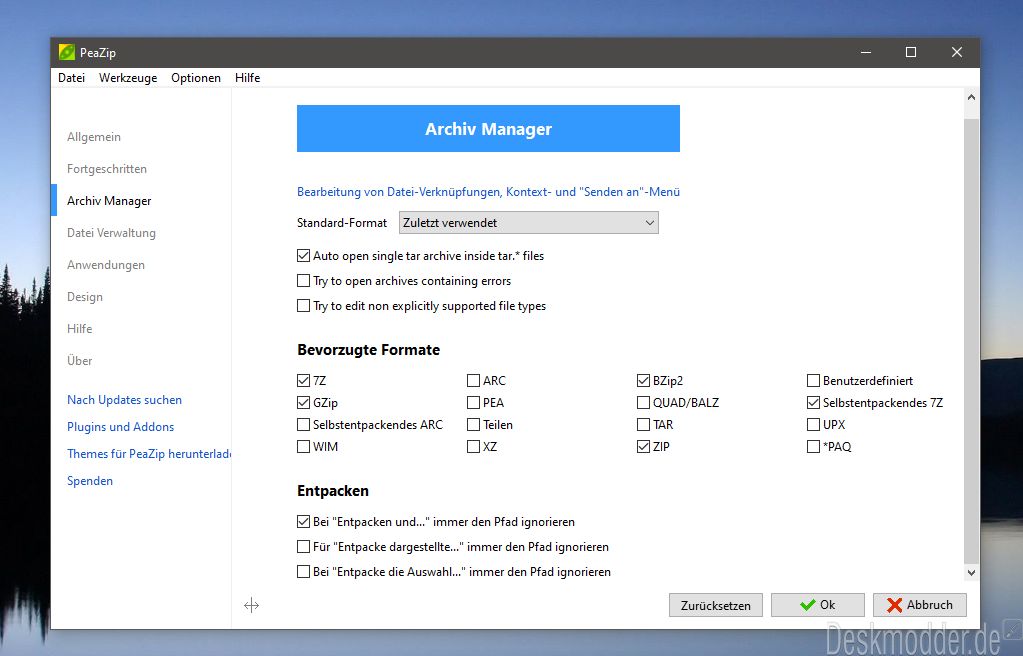Click the scrollbar down arrow
The height and width of the screenshot is (656, 1023).
971,573
